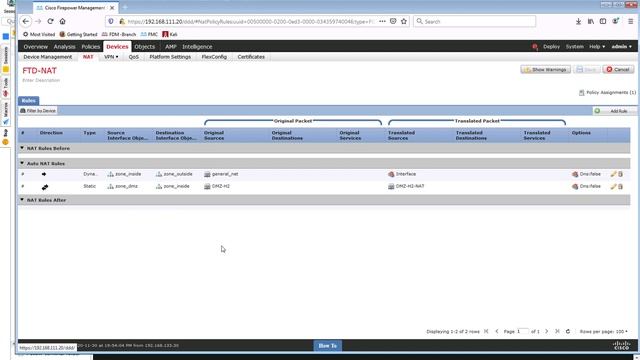Screen dimensions: 640x360
Task: Click the Page number input field
Action: (x=522, y=331)
